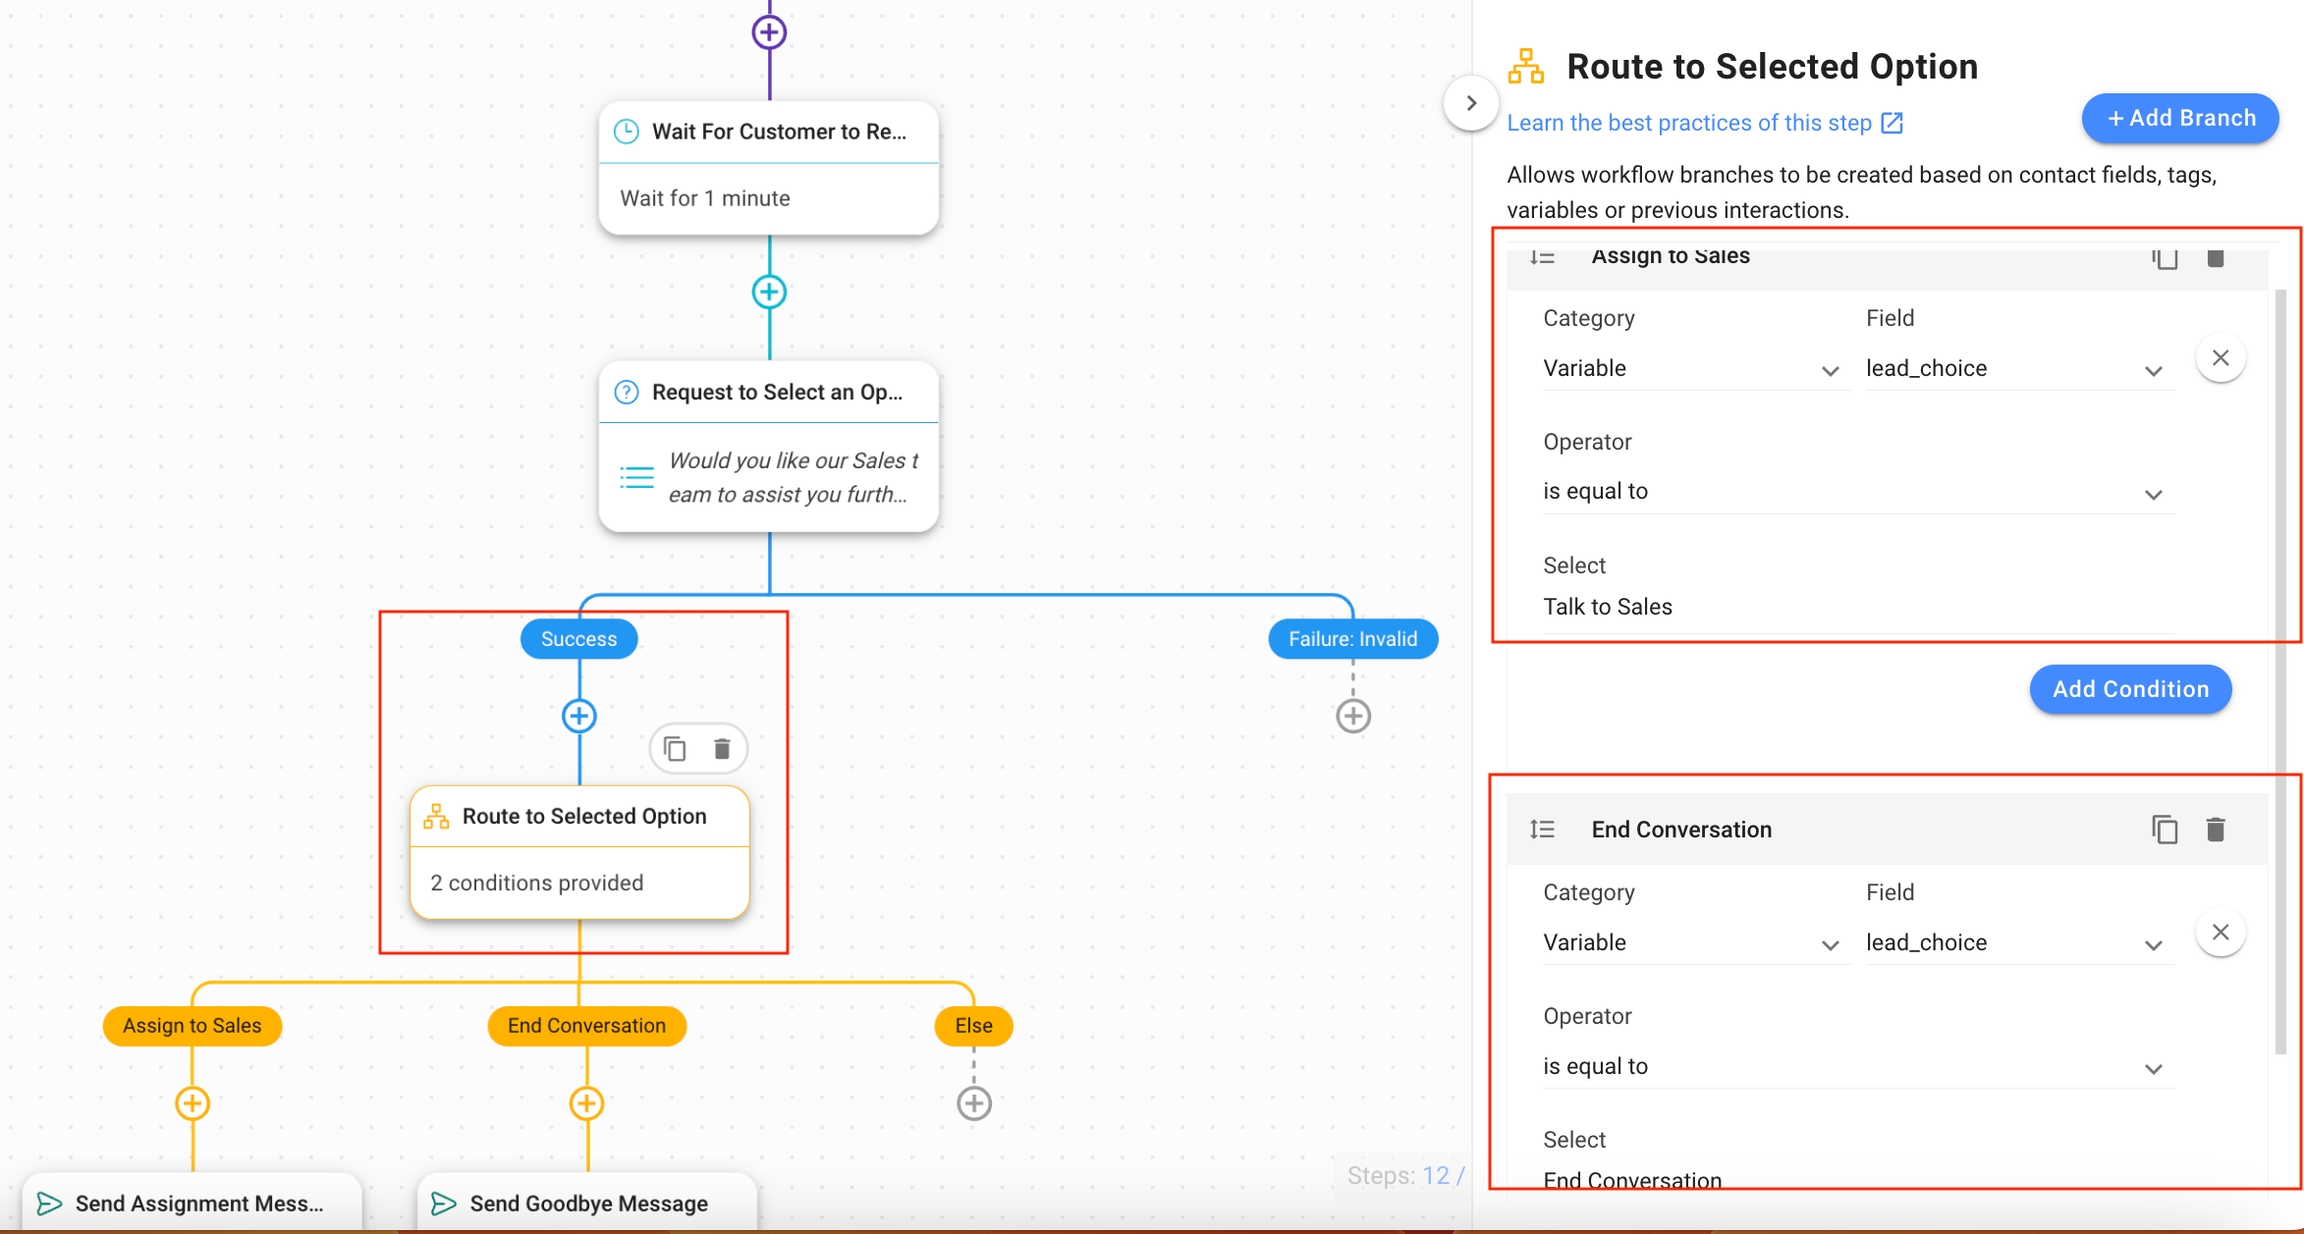
Task: Duplicate the Assign to Sales condition card
Action: (x=2164, y=258)
